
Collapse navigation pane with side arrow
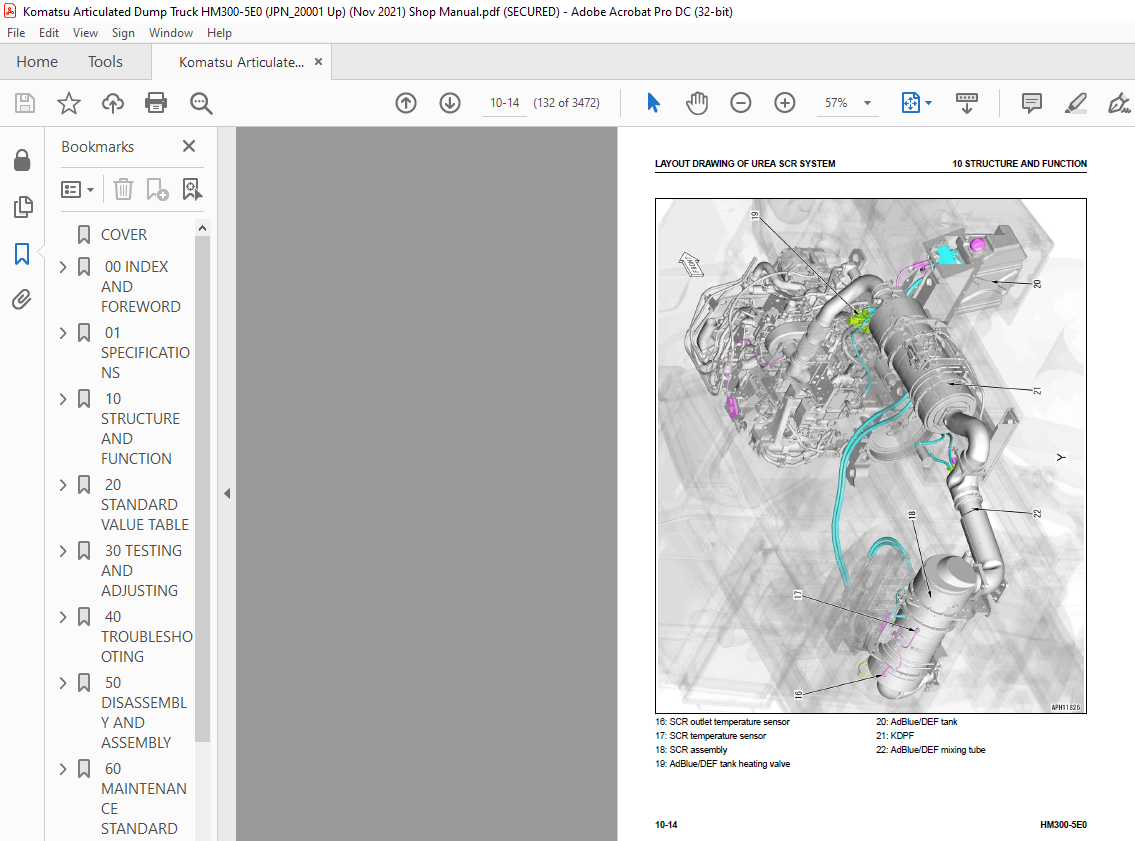point(227,494)
